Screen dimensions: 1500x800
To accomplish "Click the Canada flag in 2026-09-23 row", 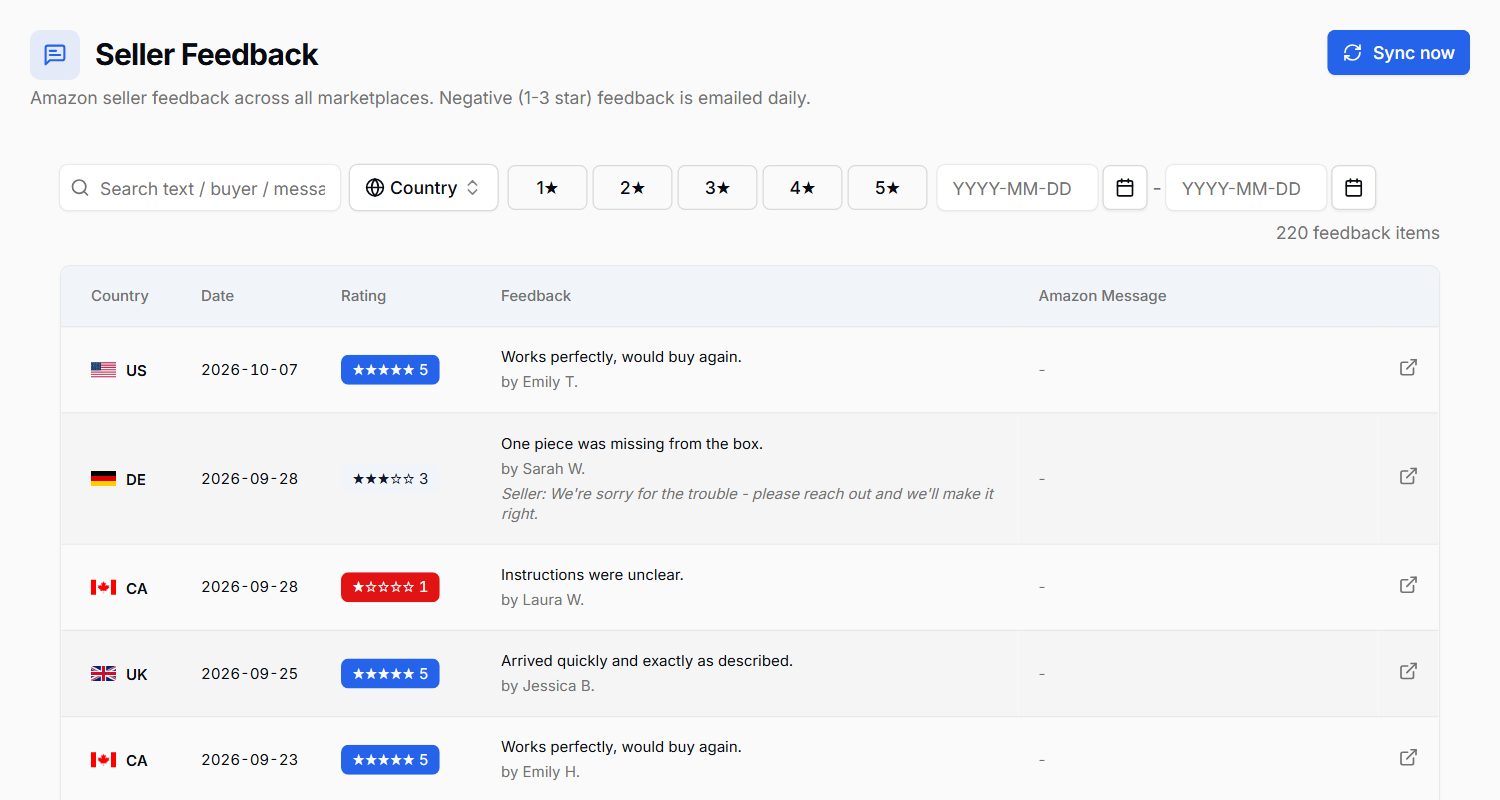I will [x=103, y=760].
